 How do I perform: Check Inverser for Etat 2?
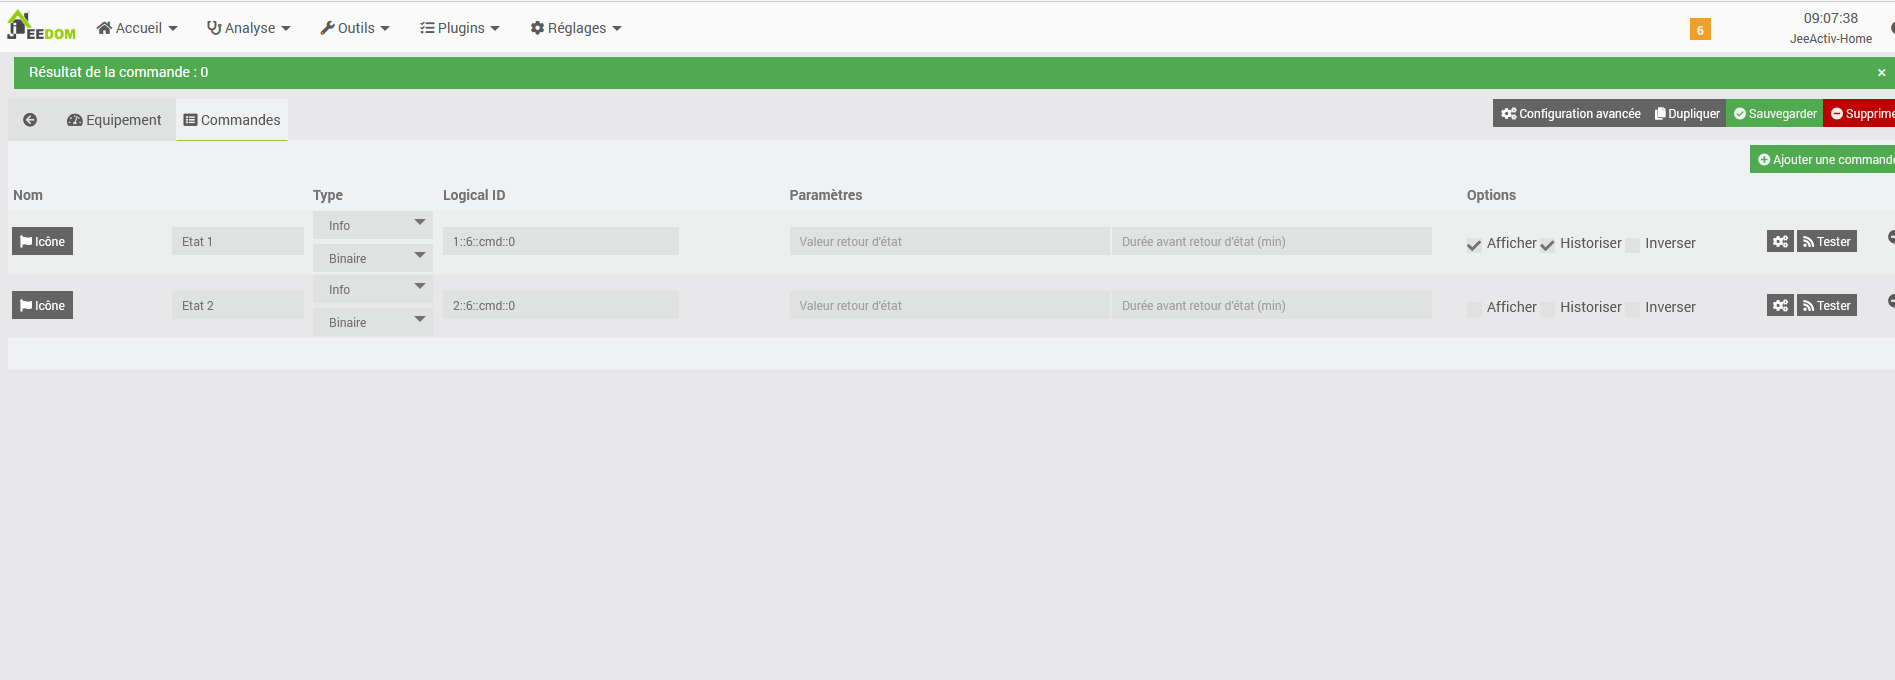pyautogui.click(x=1633, y=309)
